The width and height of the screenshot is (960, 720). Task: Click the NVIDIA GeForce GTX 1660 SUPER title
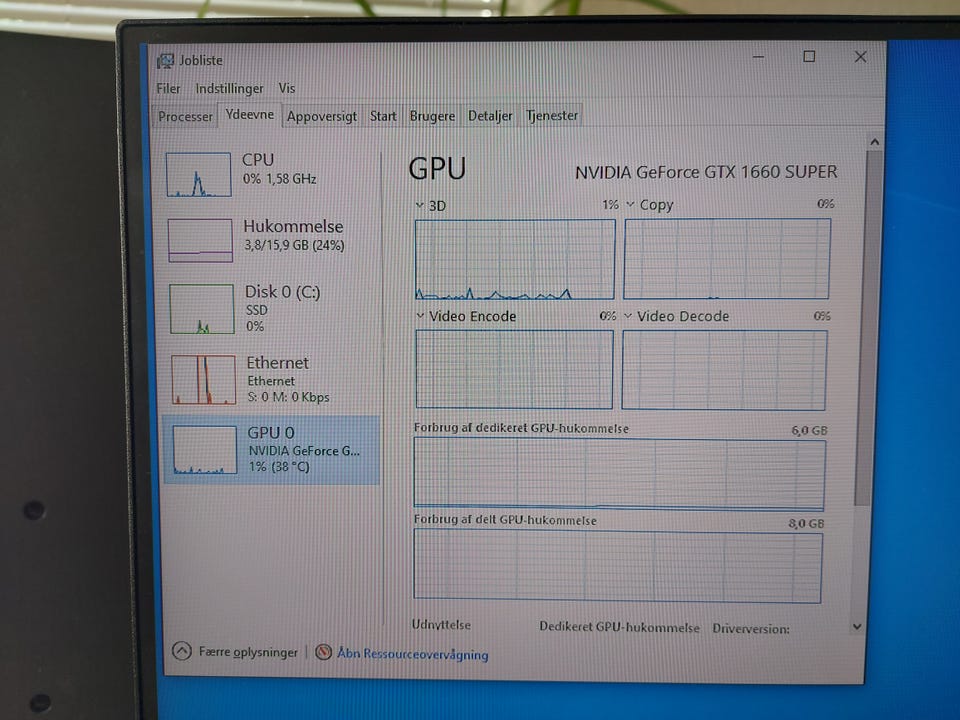click(706, 172)
